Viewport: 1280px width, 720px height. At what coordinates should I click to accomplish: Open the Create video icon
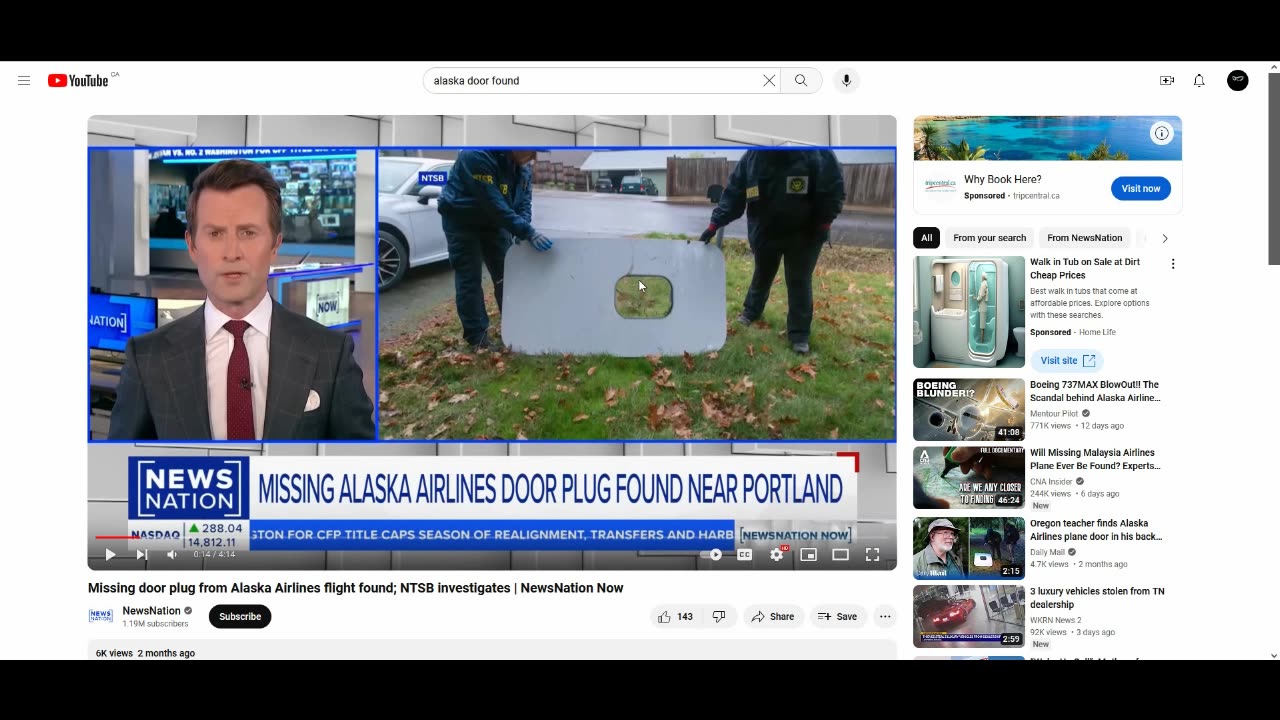[x=1167, y=81]
